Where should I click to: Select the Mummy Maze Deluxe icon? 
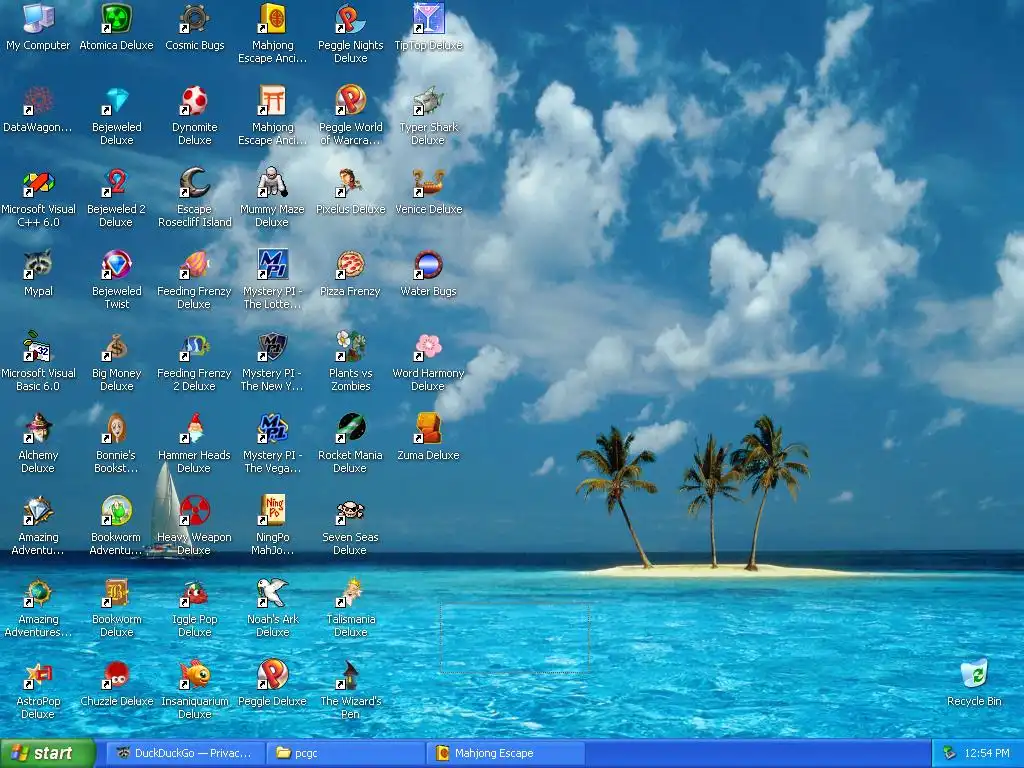(x=272, y=183)
